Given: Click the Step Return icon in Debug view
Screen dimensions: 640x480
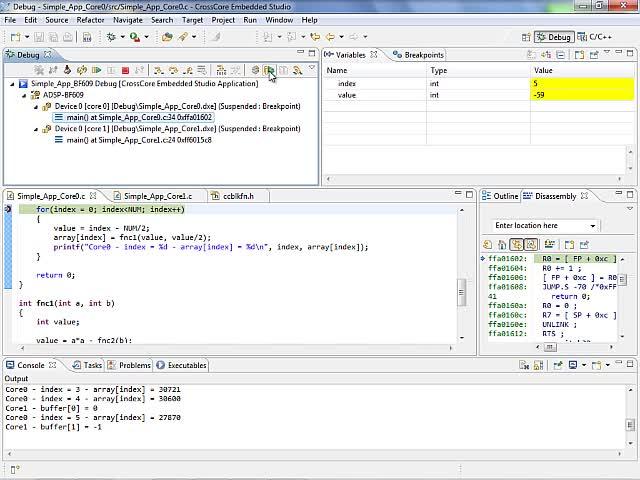Looking at the screenshot, I should pyautogui.click(x=187, y=70).
